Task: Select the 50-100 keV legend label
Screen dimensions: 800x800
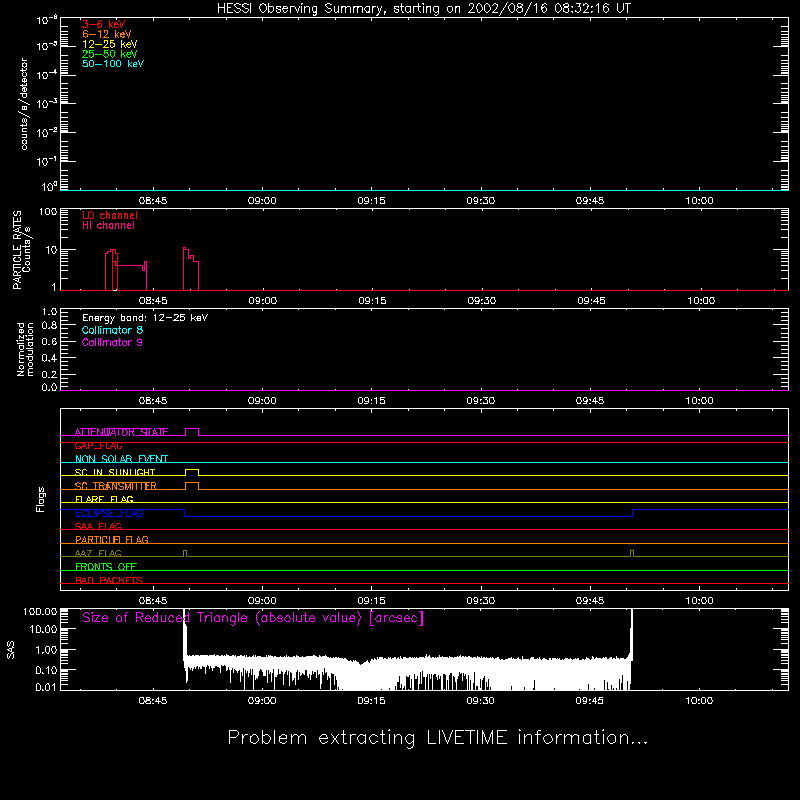Action: tap(112, 64)
